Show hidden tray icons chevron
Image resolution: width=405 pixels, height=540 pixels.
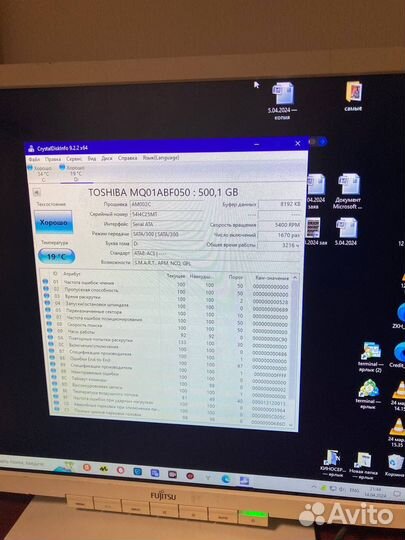point(314,487)
